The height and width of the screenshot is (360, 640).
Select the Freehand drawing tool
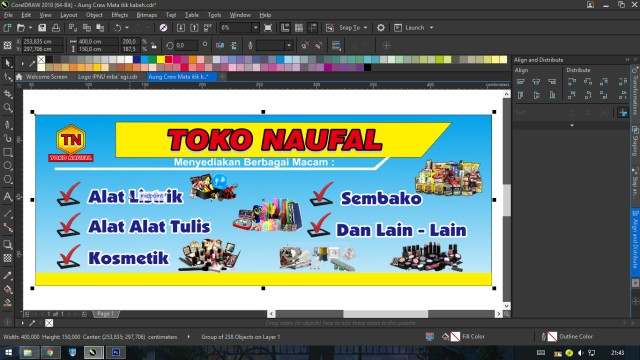[7, 124]
